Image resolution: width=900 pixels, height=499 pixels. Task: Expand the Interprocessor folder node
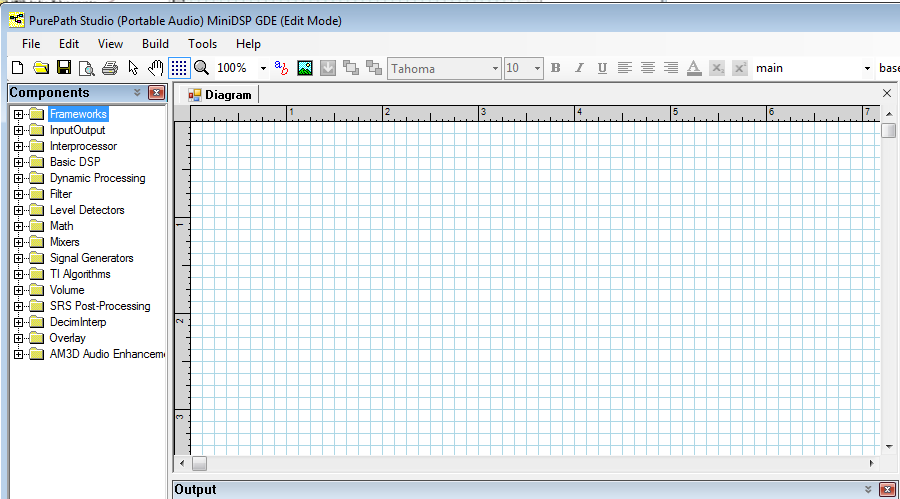tap(18, 146)
